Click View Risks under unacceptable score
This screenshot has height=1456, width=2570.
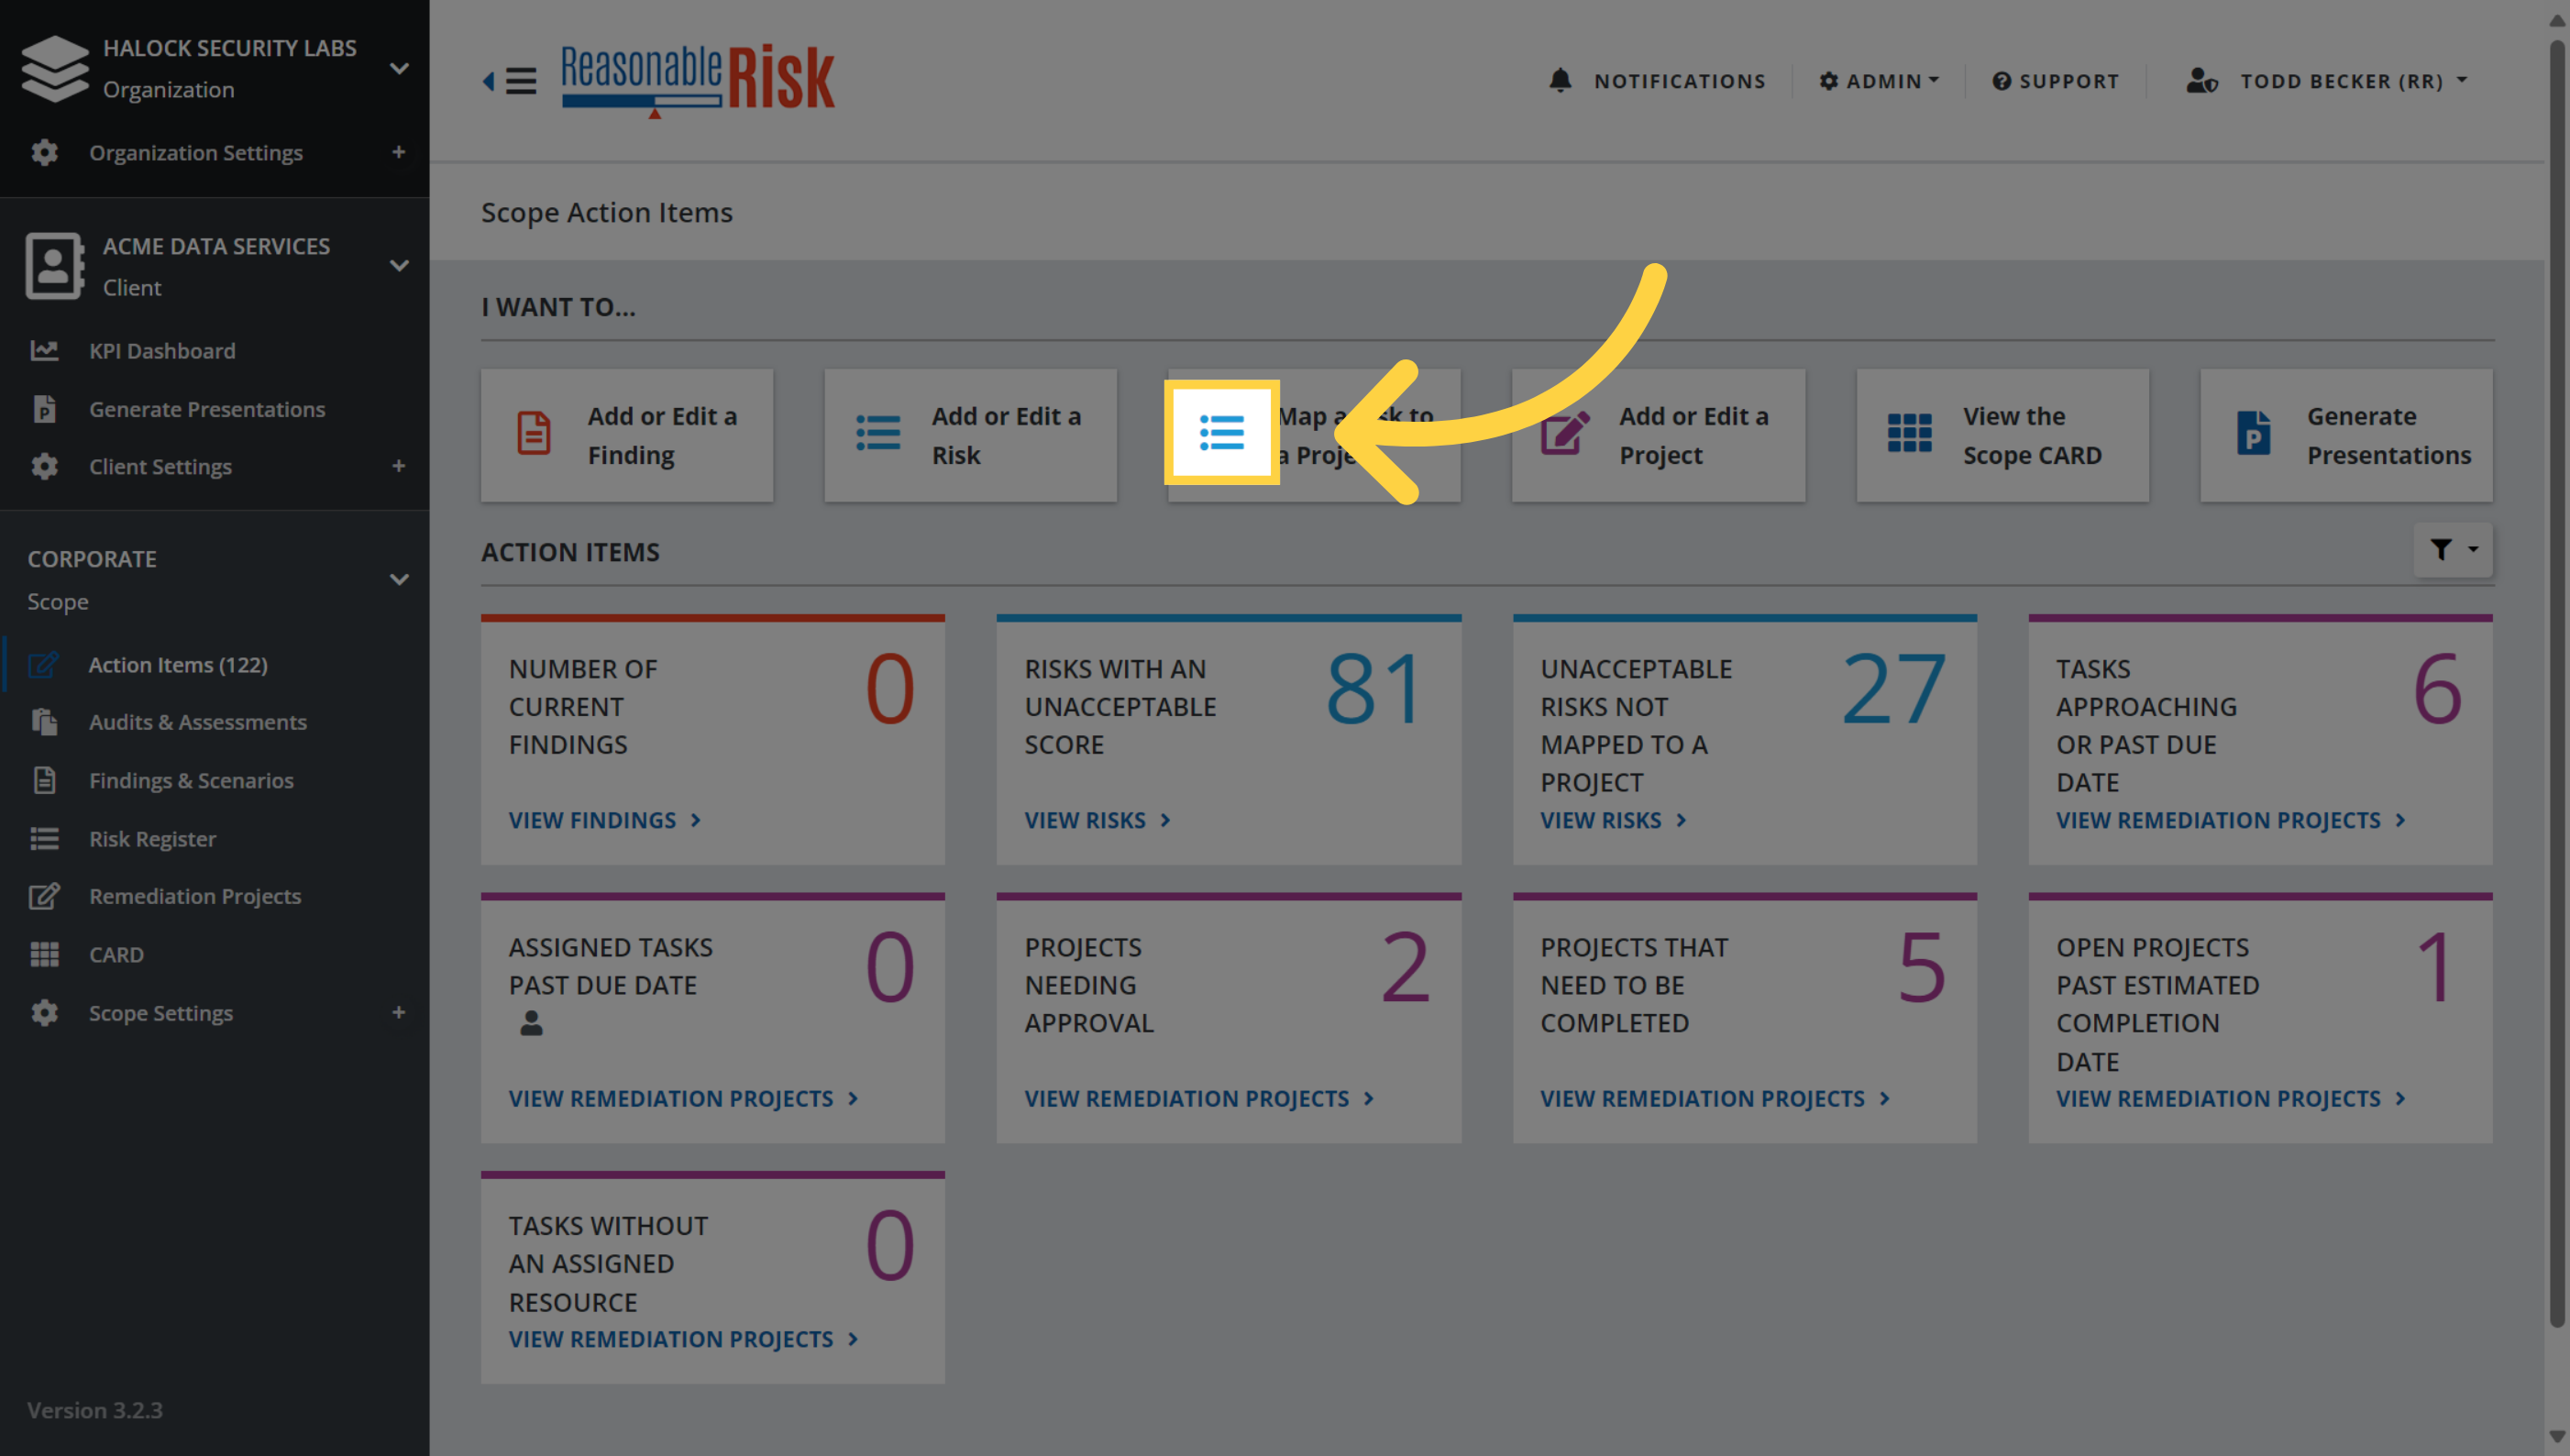tap(1097, 821)
